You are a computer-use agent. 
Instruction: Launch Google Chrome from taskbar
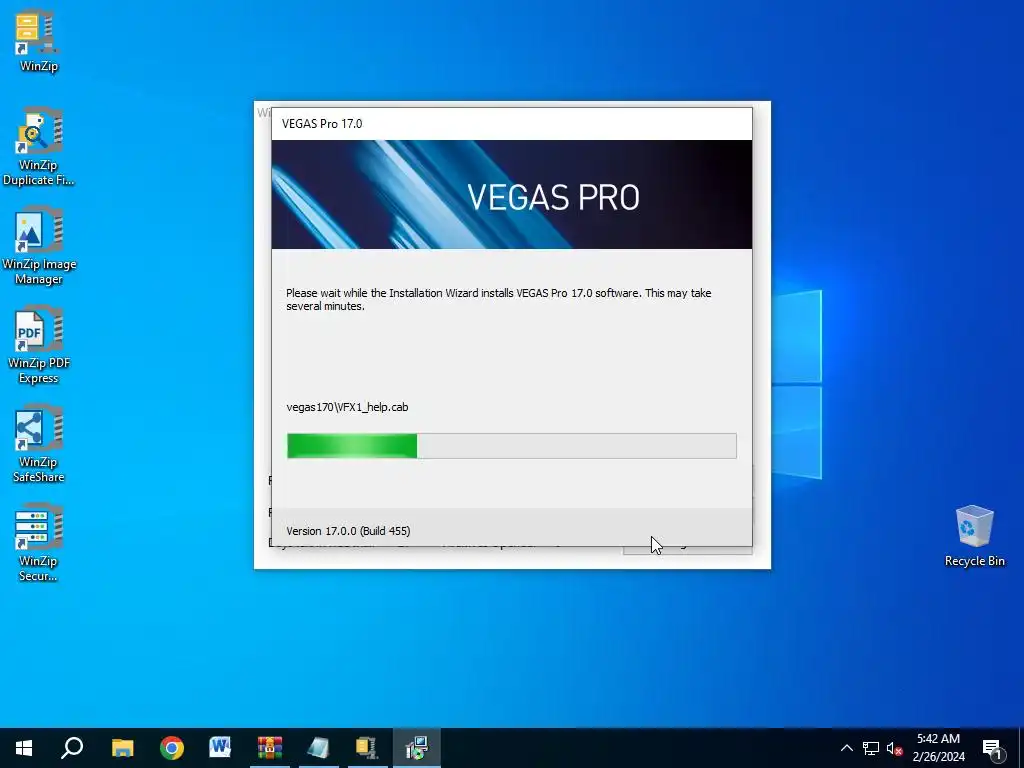[x=172, y=748]
